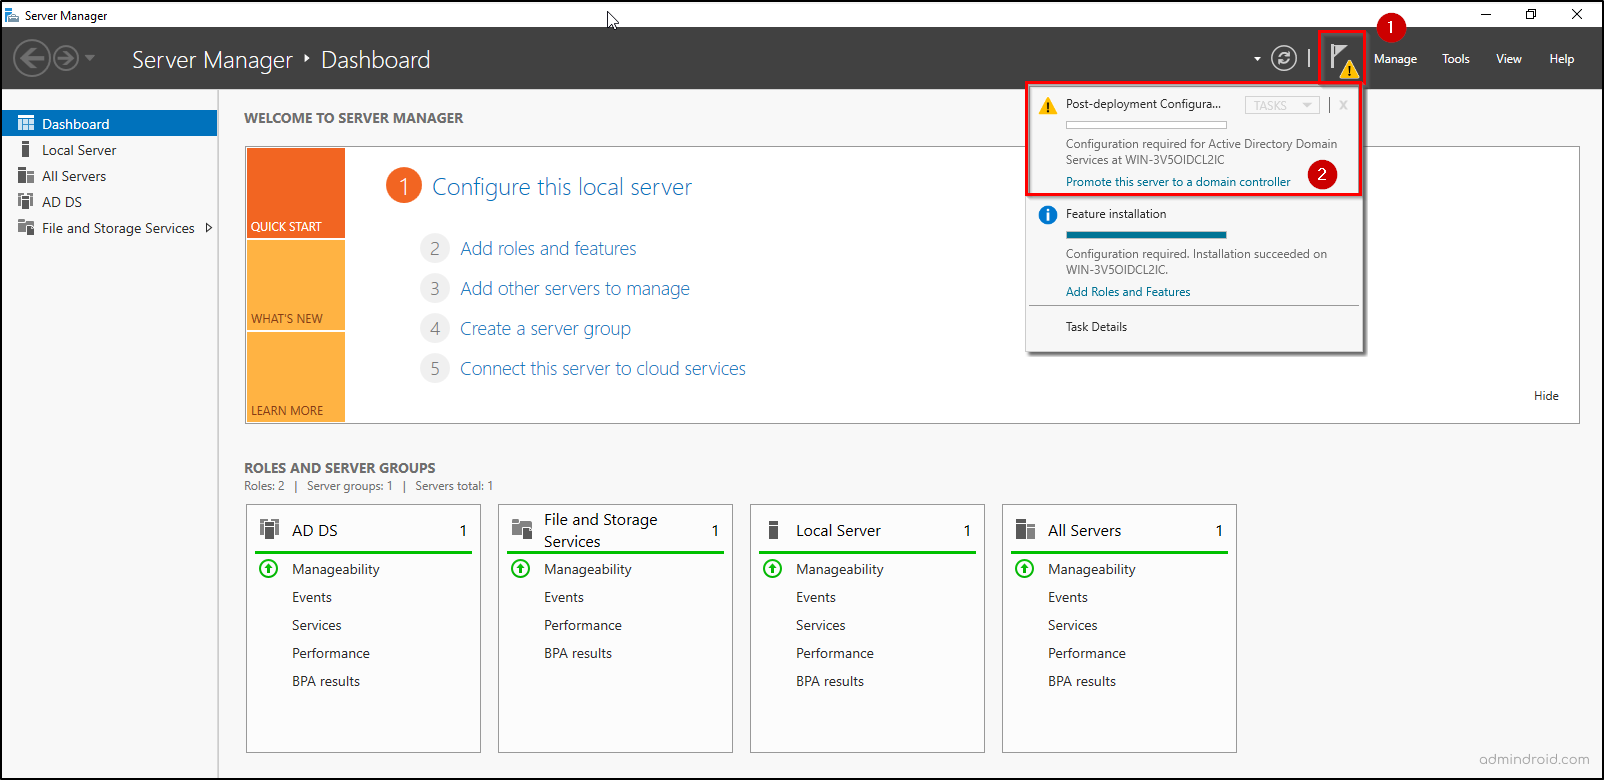Image resolution: width=1604 pixels, height=780 pixels.
Task: Open File and Storage Services tile title
Action: pos(601,531)
